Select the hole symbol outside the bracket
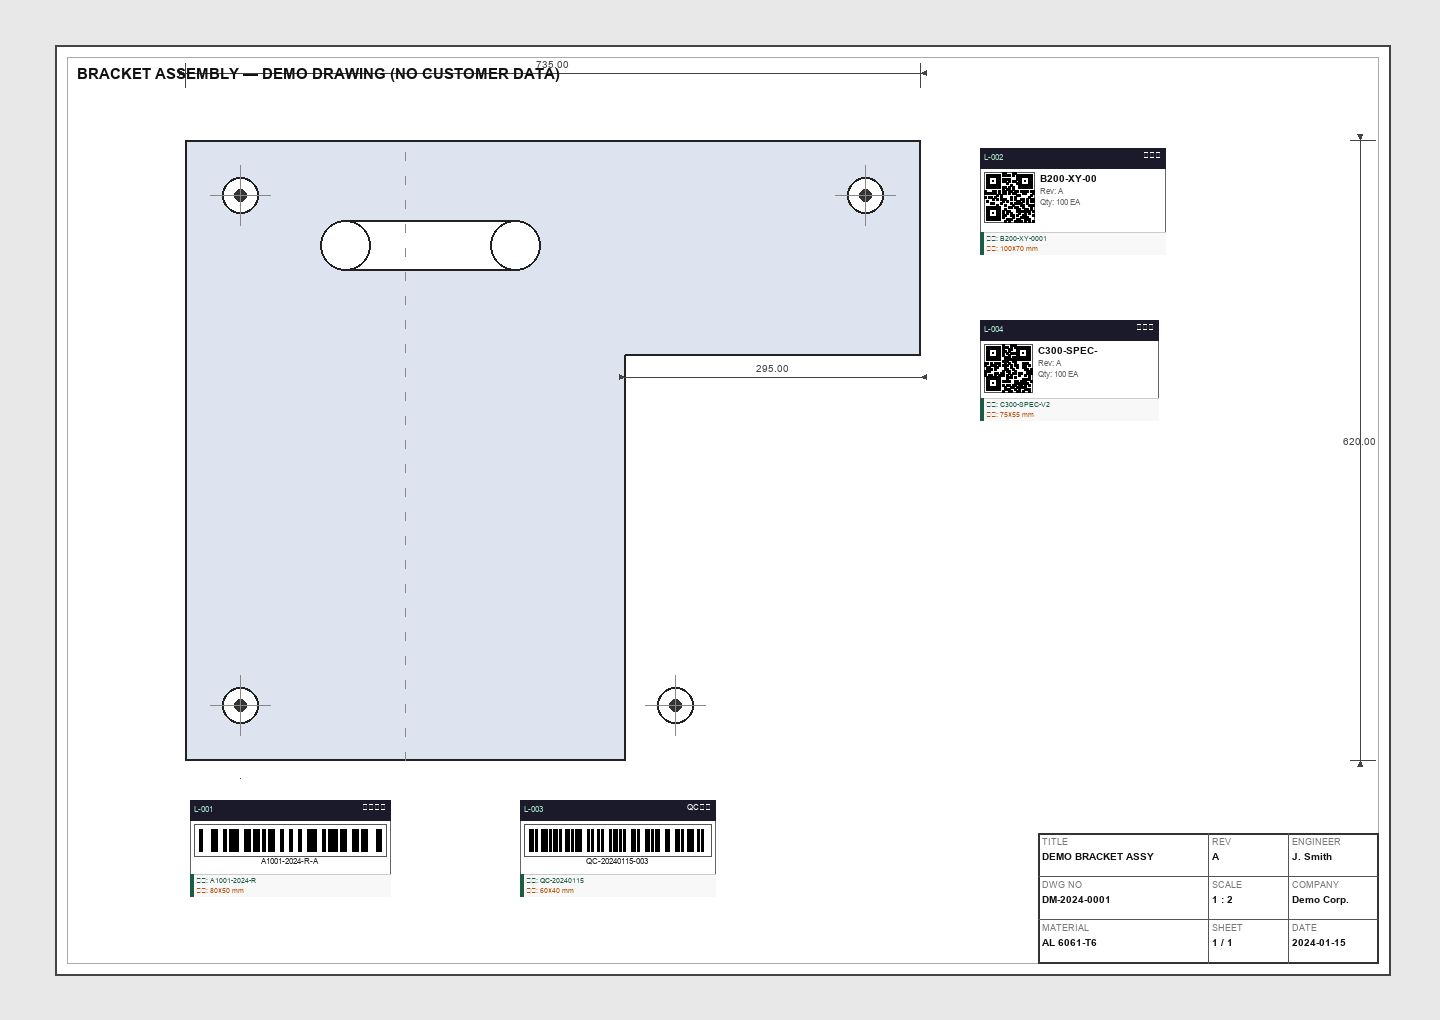Image resolution: width=1440 pixels, height=1020 pixels. pos(675,705)
